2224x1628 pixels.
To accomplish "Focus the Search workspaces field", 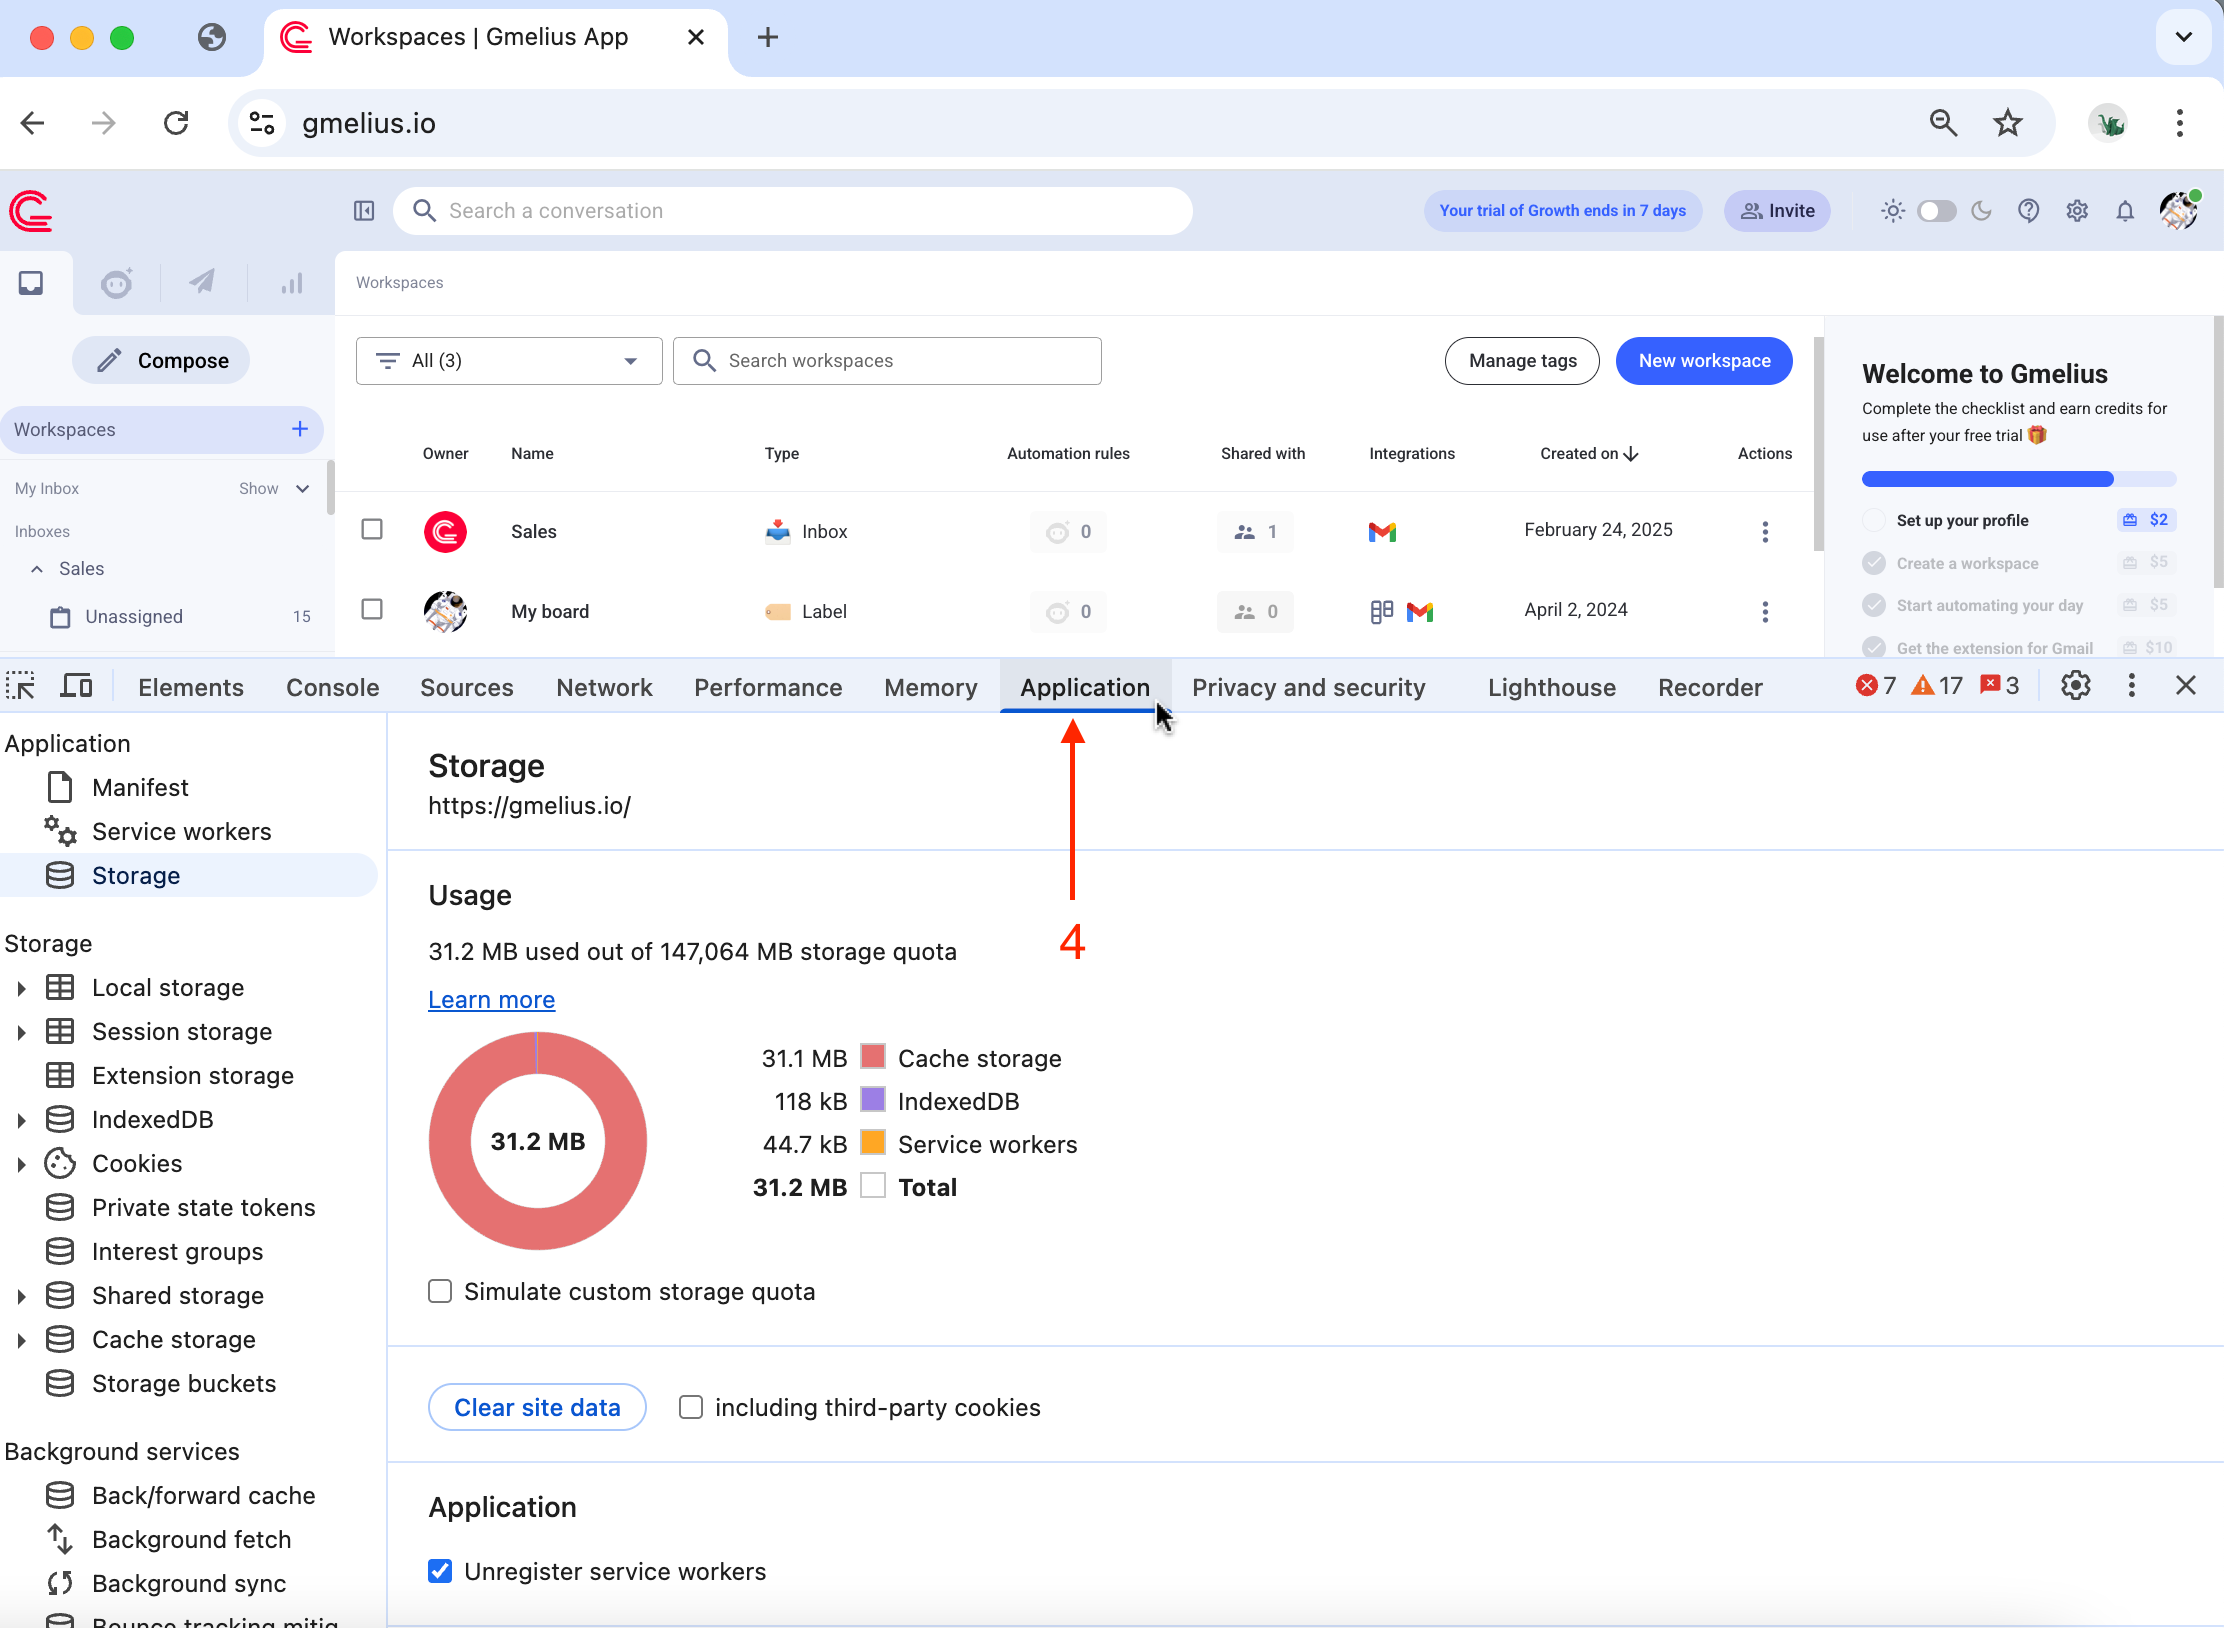I will (x=888, y=361).
